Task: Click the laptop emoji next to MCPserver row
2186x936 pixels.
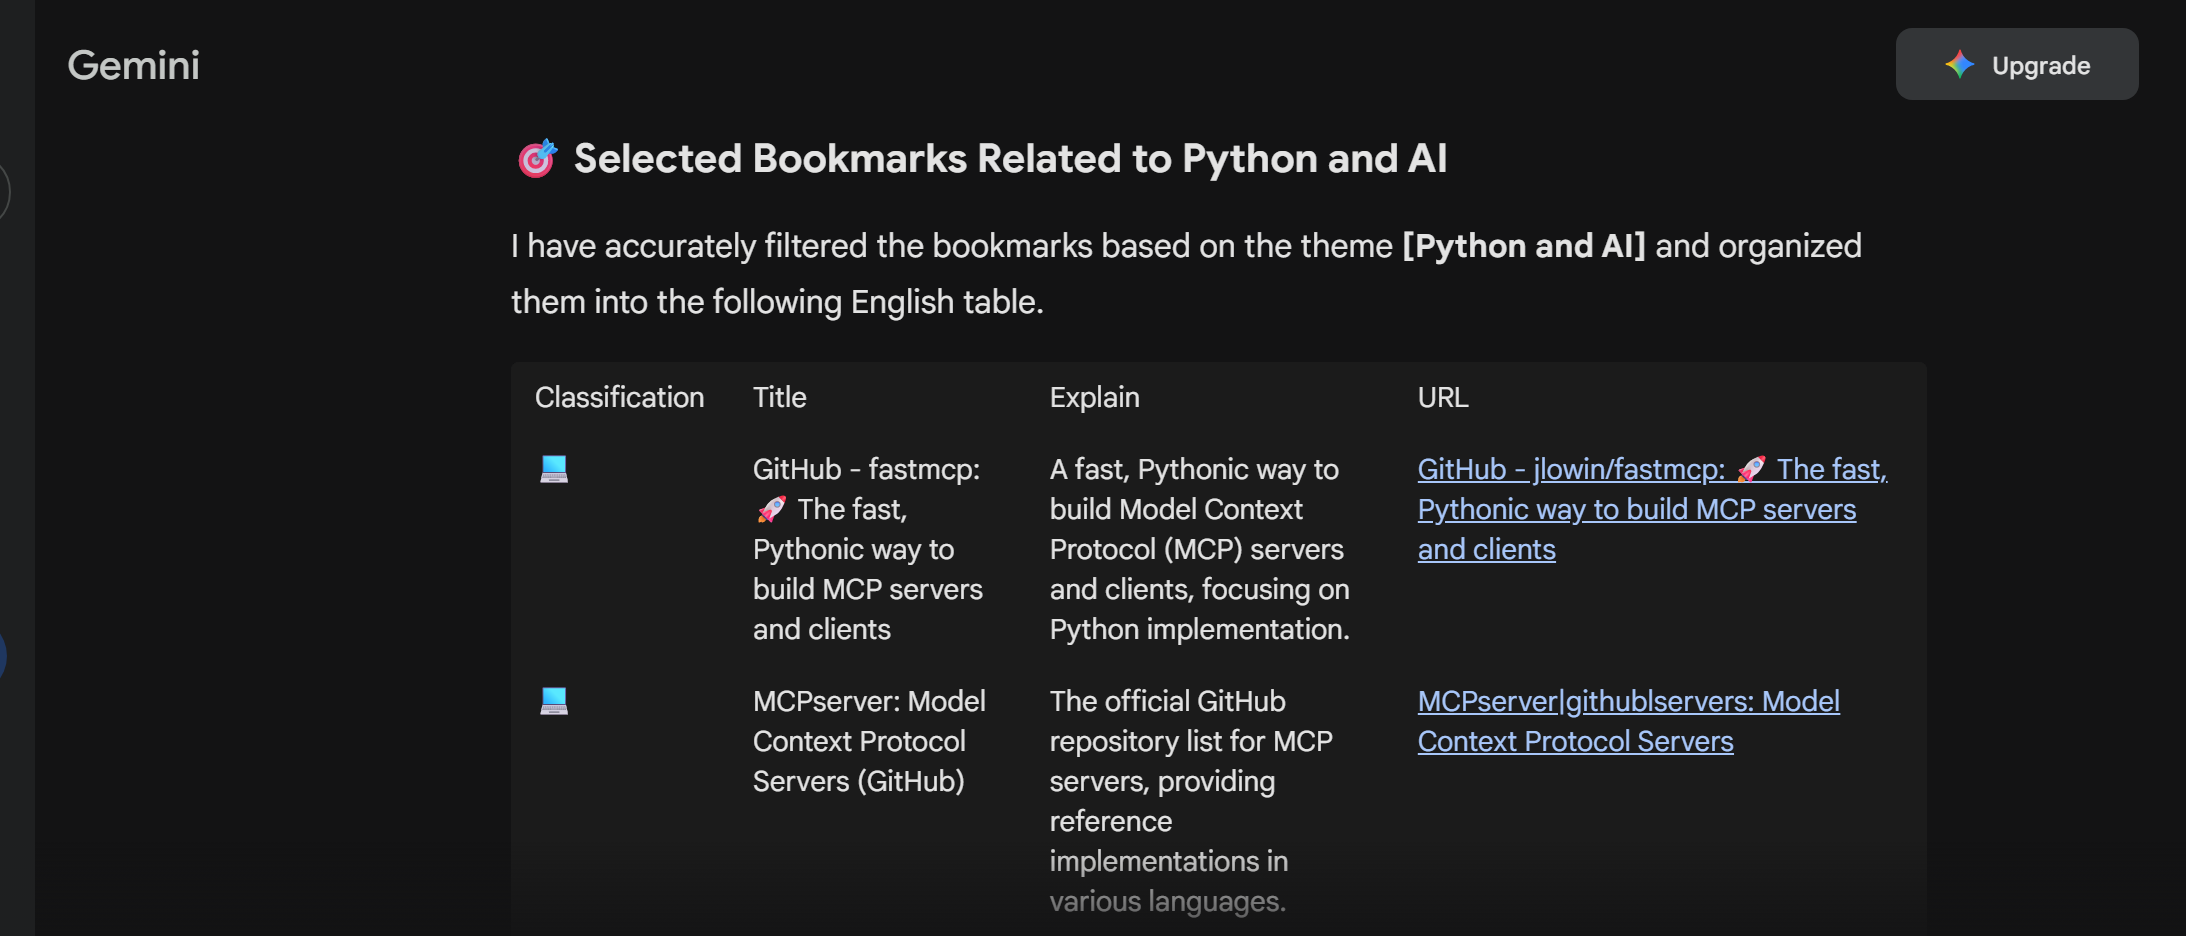Action: [x=554, y=701]
